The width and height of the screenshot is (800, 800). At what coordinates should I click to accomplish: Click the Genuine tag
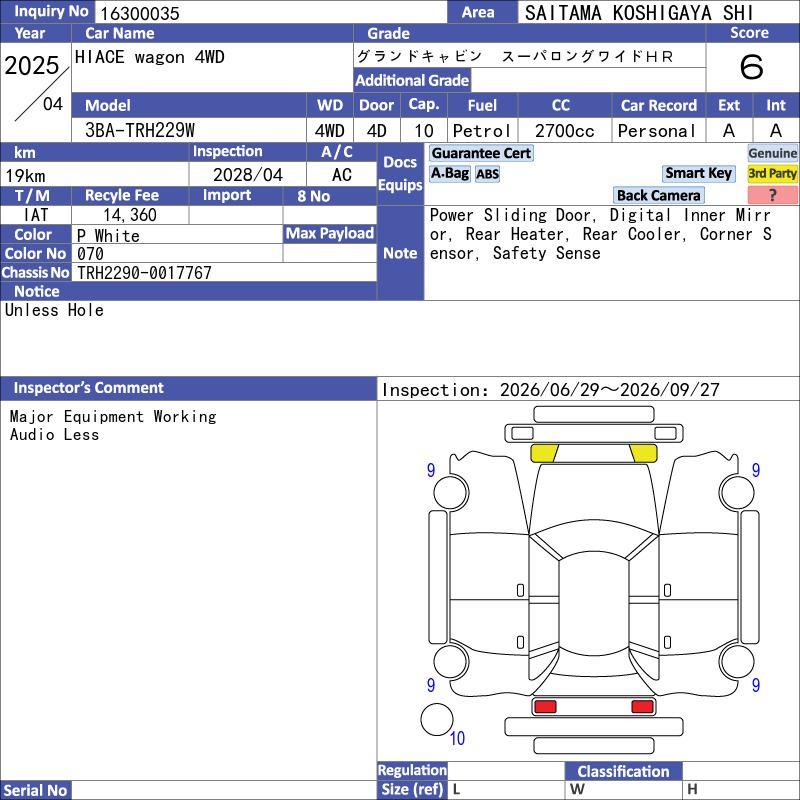[x=772, y=153]
